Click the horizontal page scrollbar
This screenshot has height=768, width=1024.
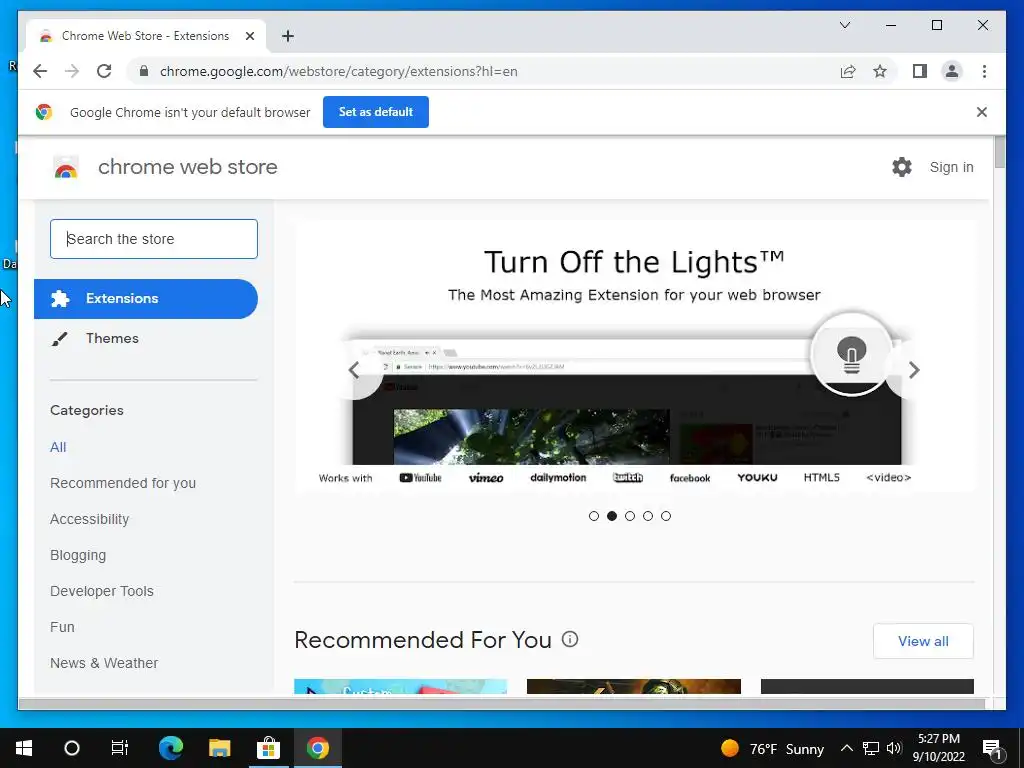(502, 703)
